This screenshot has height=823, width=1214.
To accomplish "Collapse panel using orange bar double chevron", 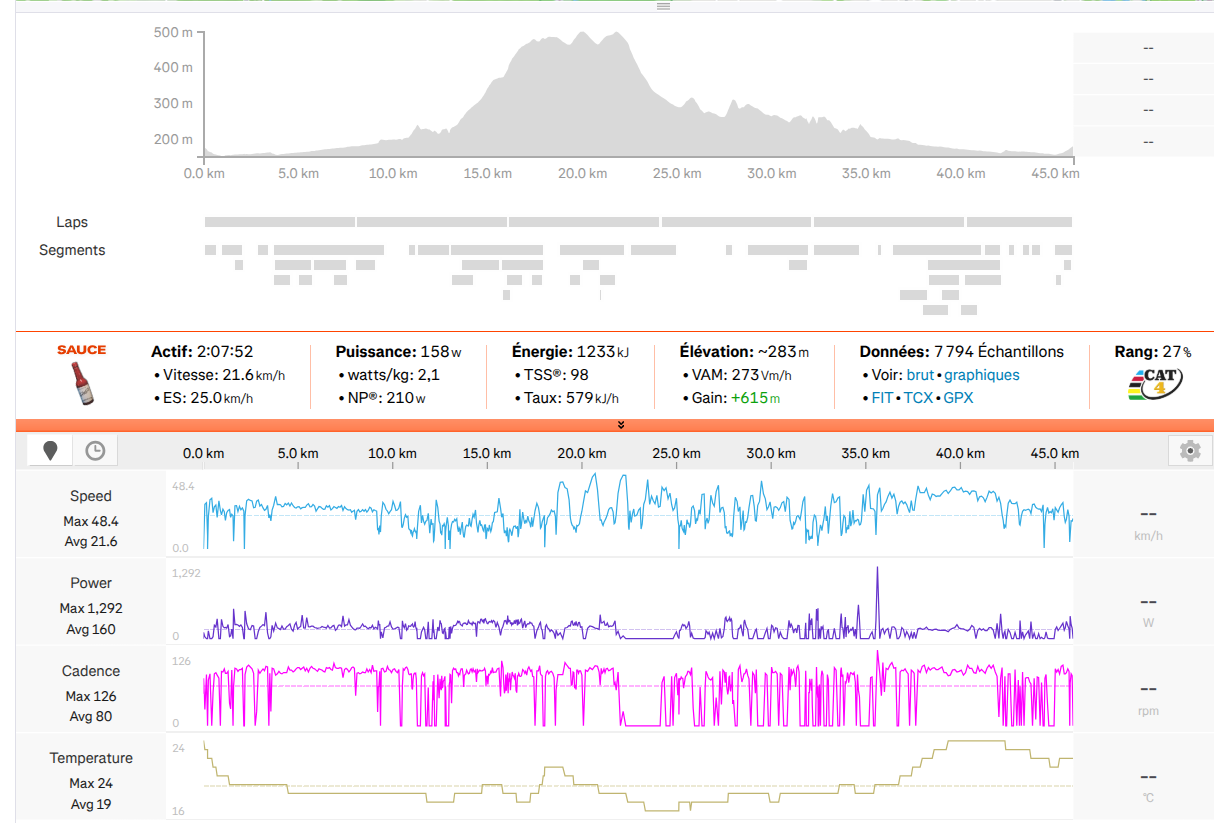I will pyautogui.click(x=621, y=425).
